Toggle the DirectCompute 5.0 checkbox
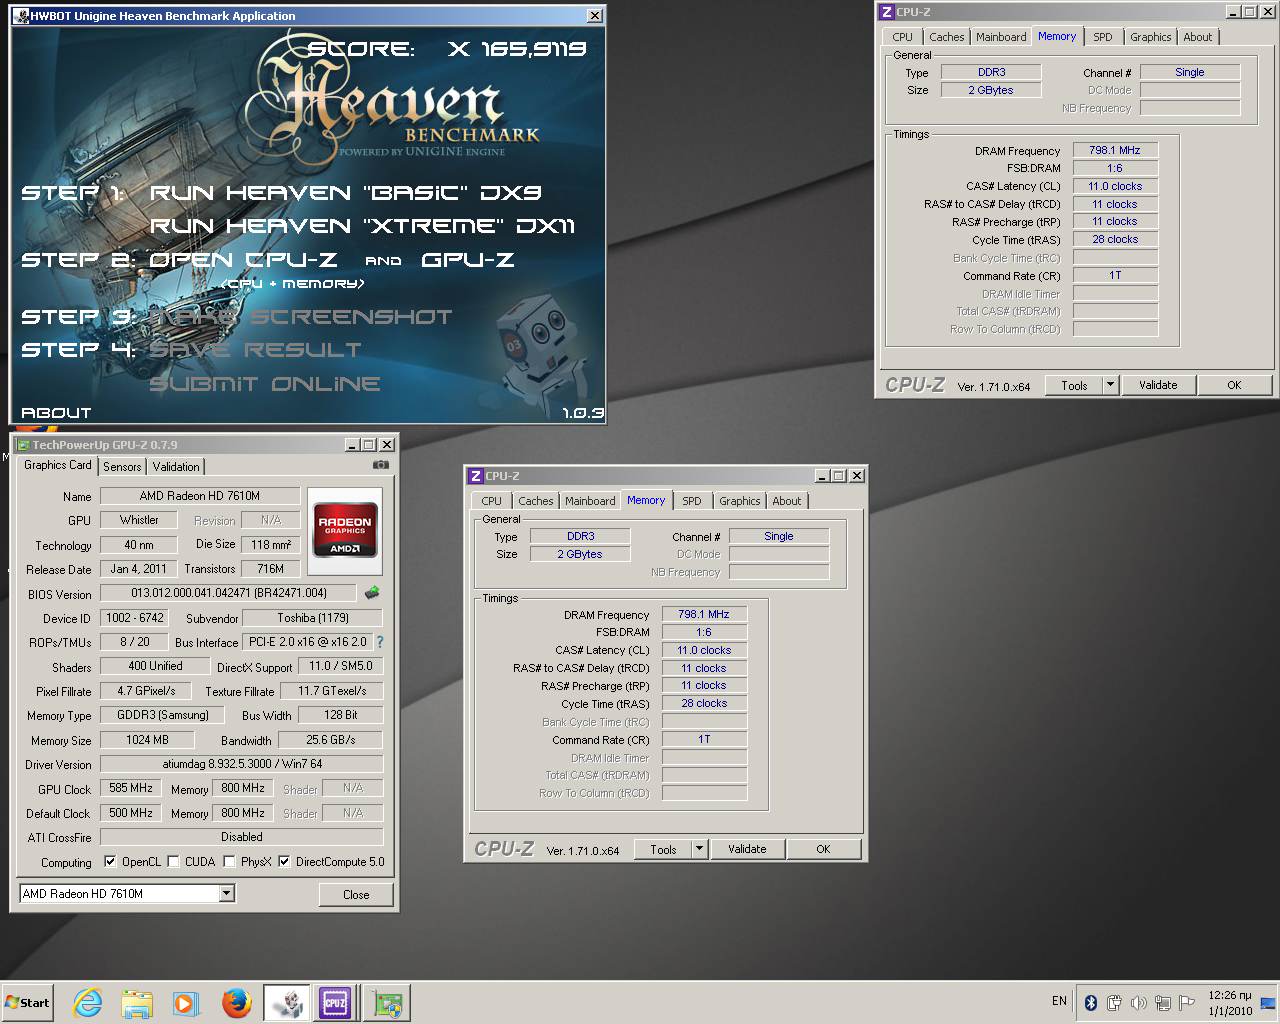This screenshot has width=1280, height=1024. coord(284,861)
